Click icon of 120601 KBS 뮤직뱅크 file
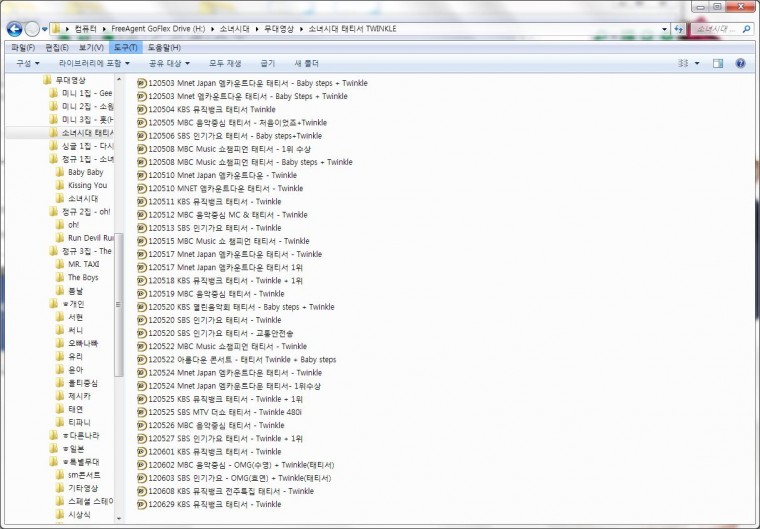 [x=142, y=452]
